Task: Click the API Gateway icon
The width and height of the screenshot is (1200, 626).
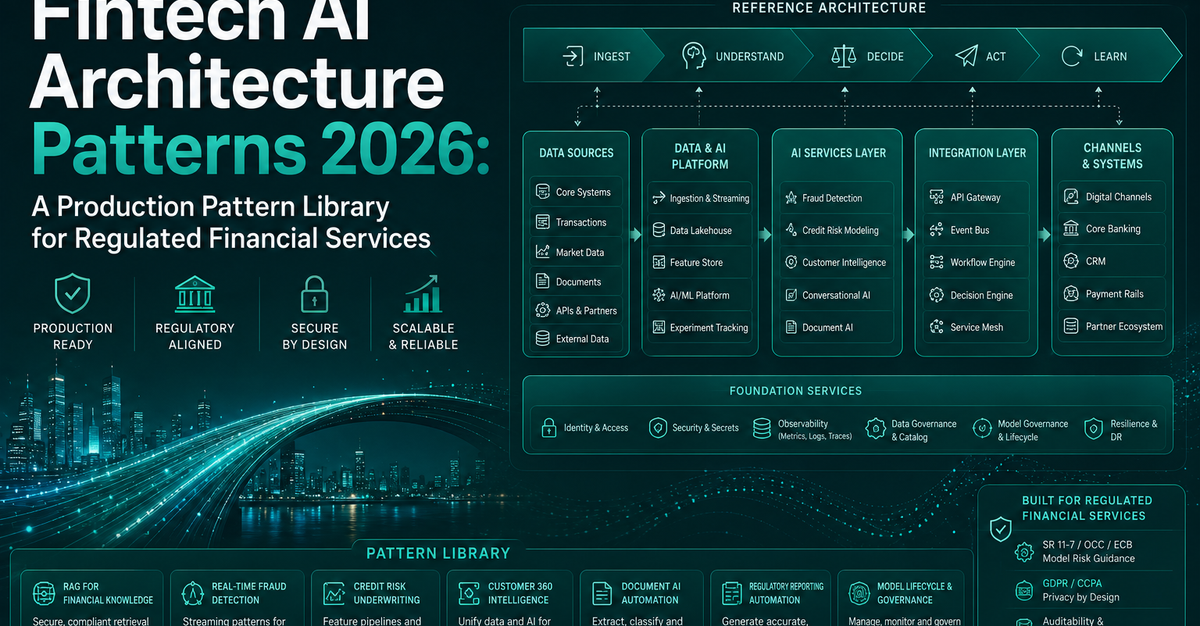Action: coord(936,198)
